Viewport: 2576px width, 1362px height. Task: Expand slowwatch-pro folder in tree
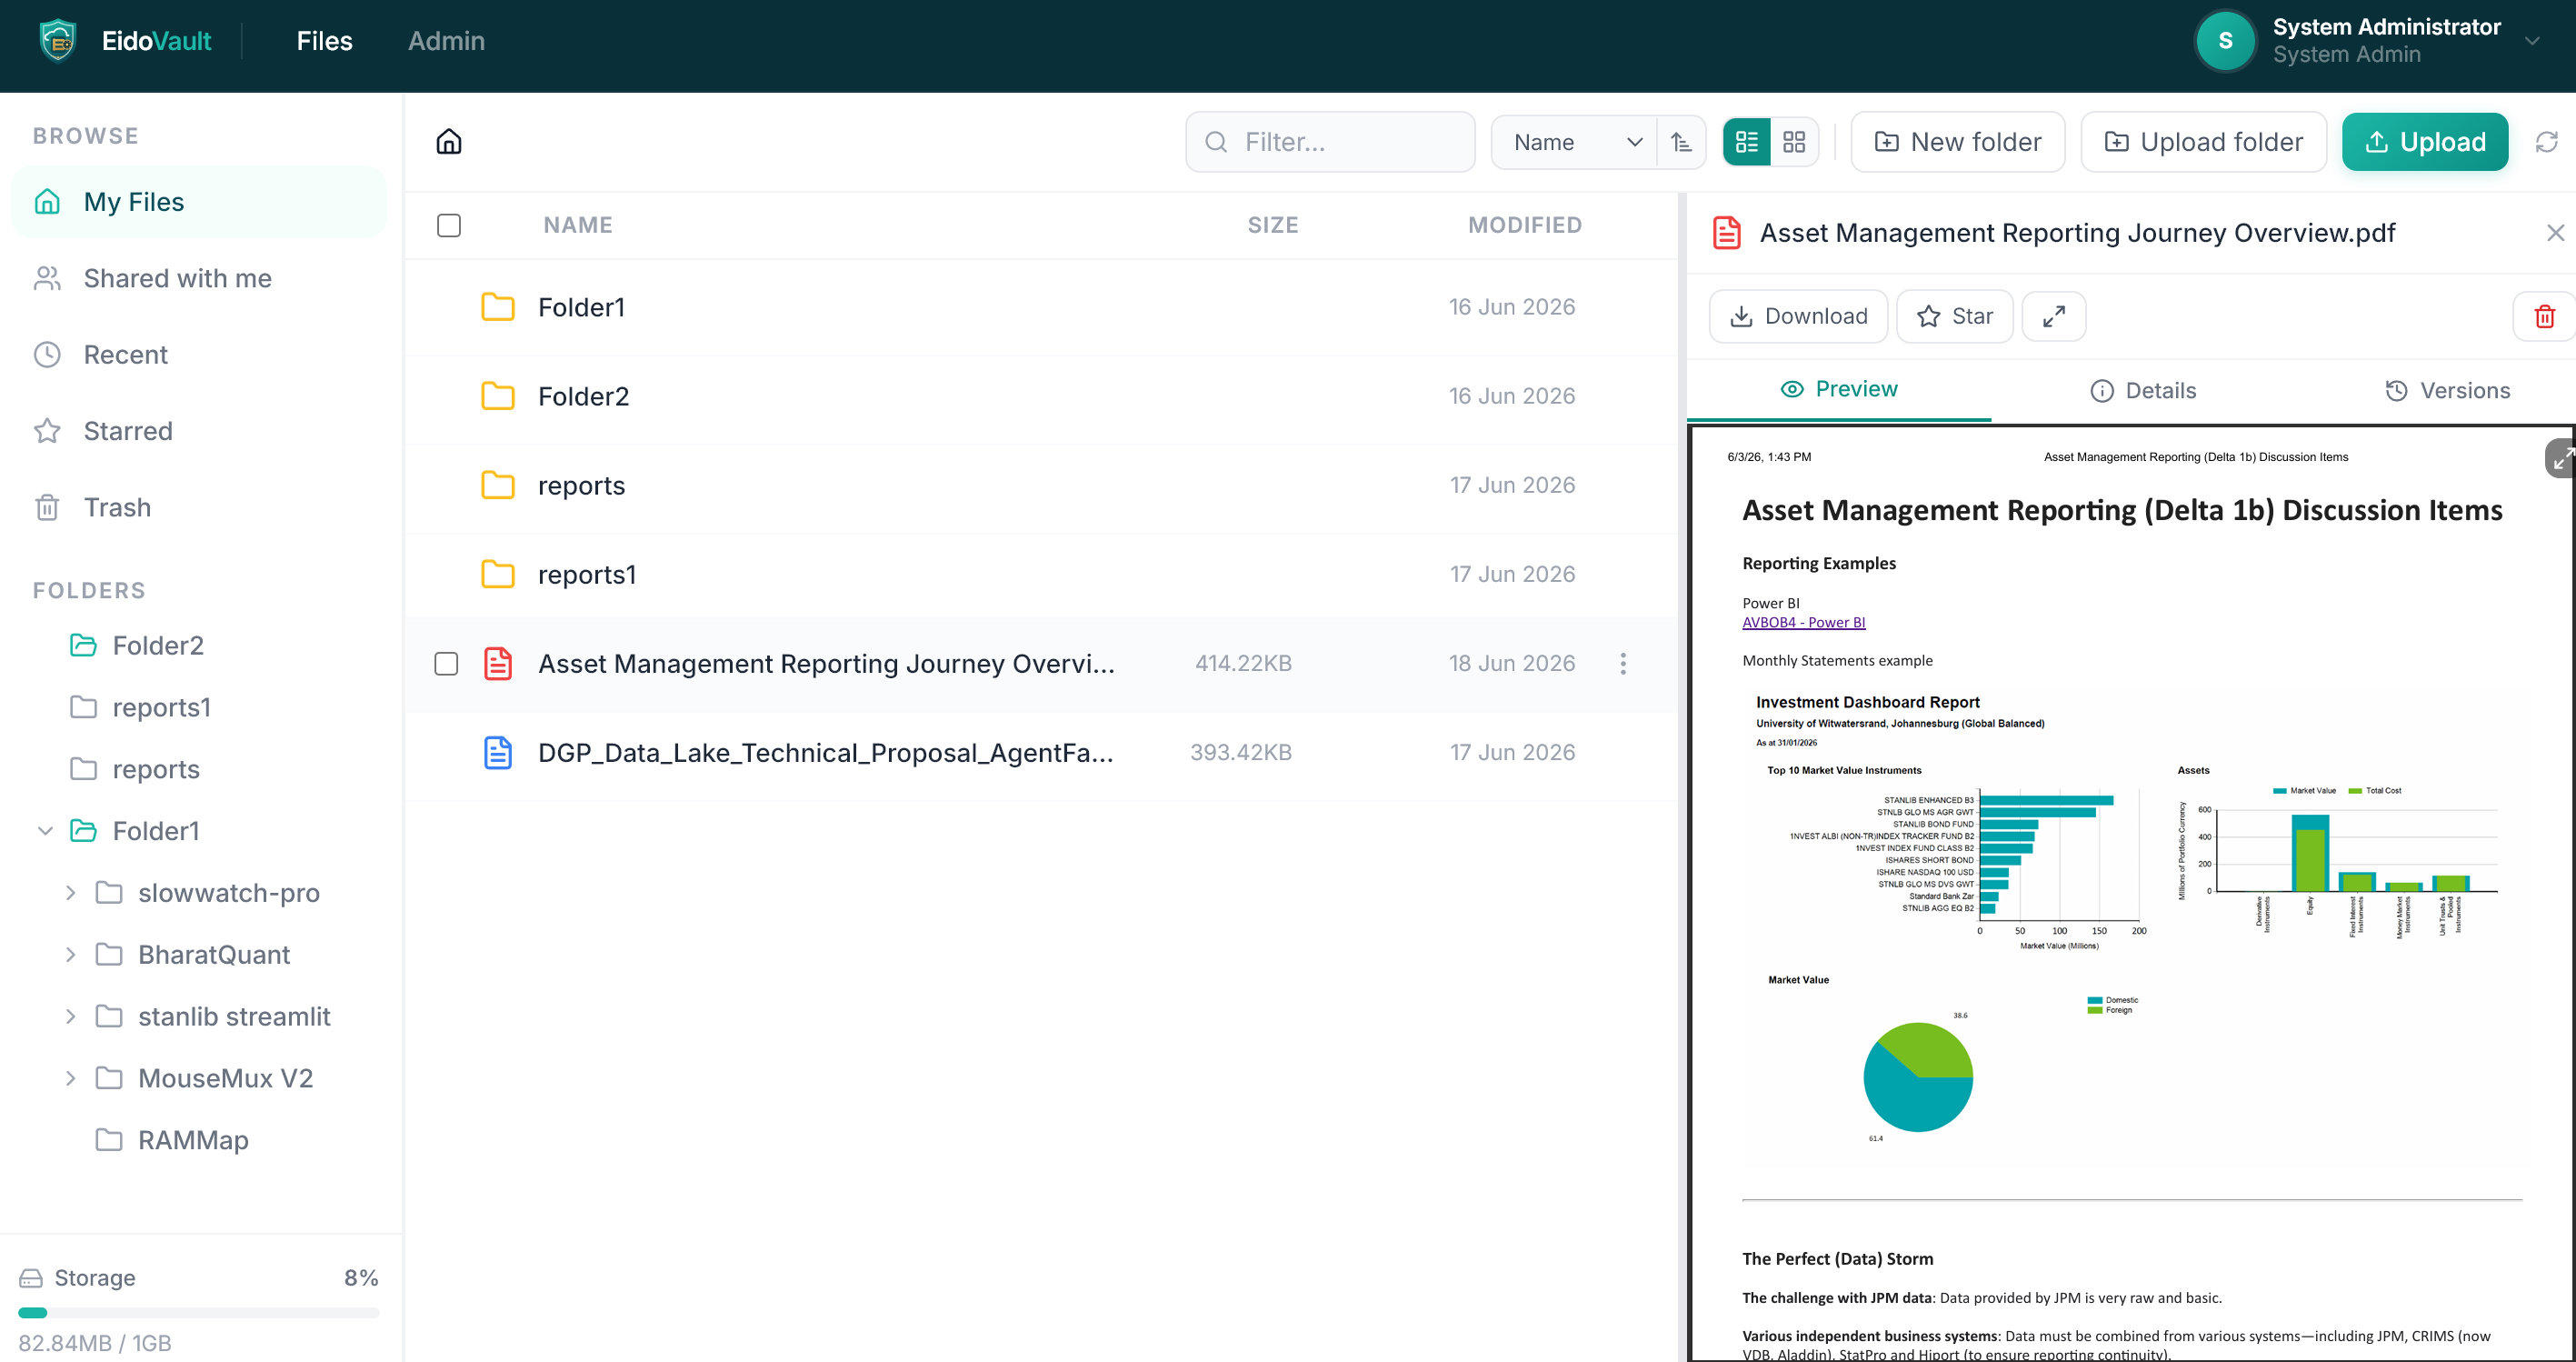pos(70,892)
